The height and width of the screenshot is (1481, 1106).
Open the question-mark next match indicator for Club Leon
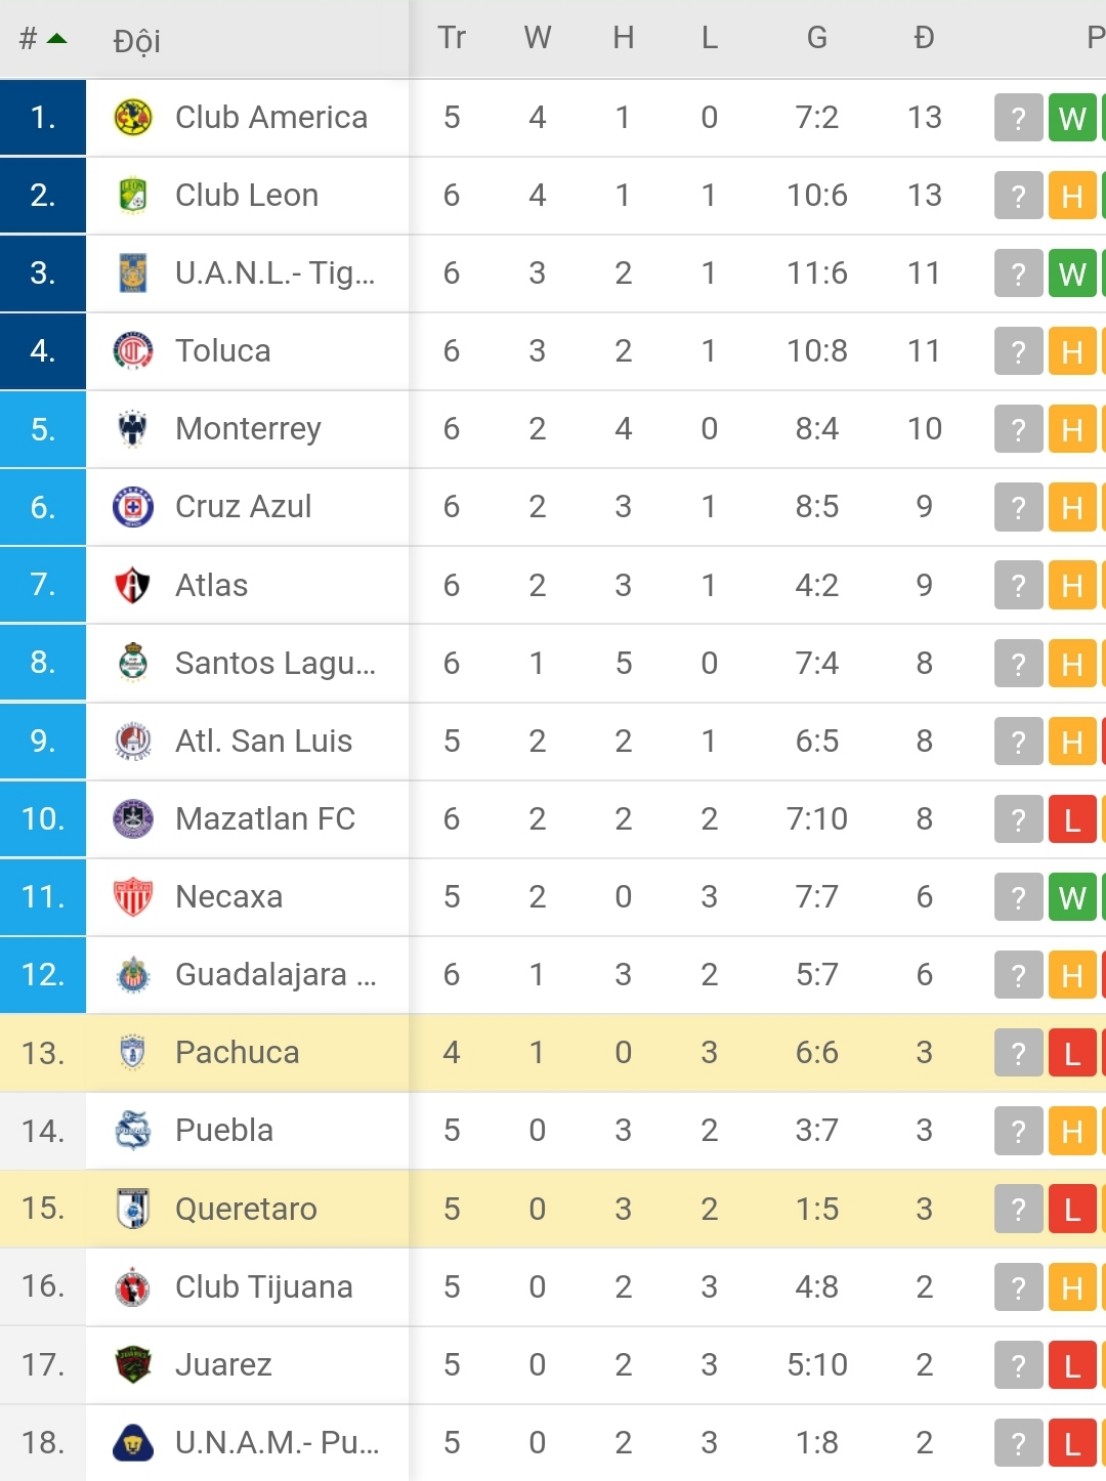(1017, 195)
